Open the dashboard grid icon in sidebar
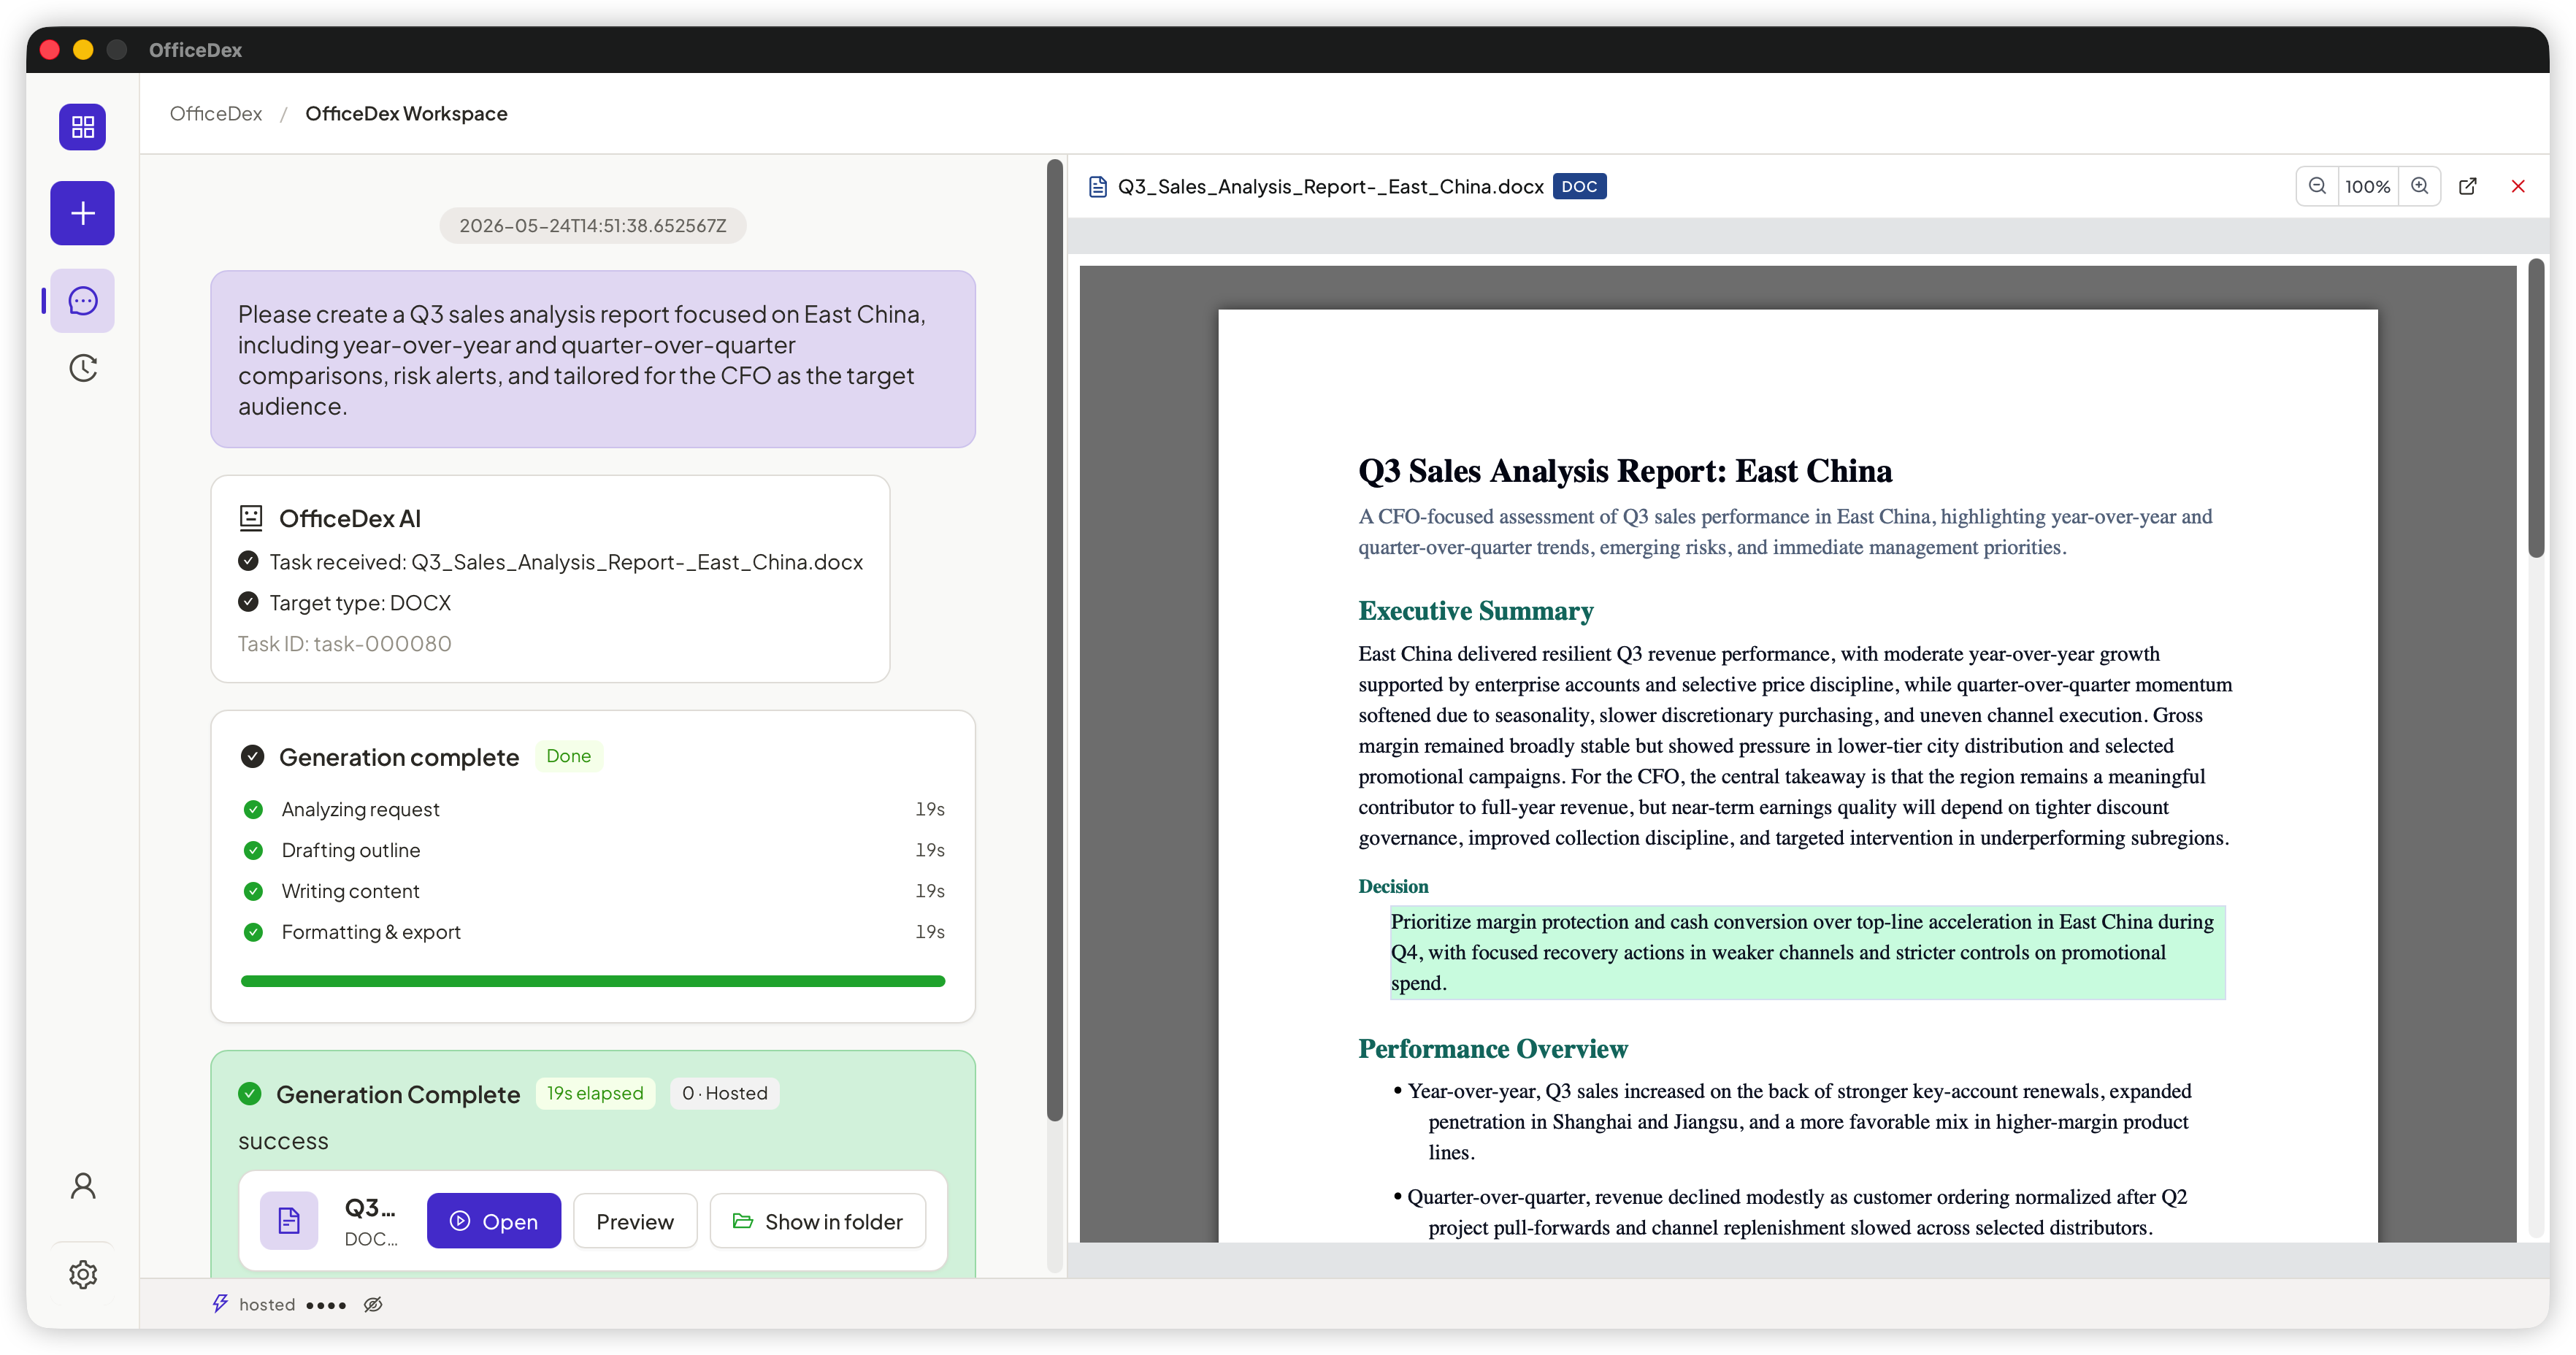Screen dimensions: 2576x1355 pyautogui.click(x=83, y=127)
